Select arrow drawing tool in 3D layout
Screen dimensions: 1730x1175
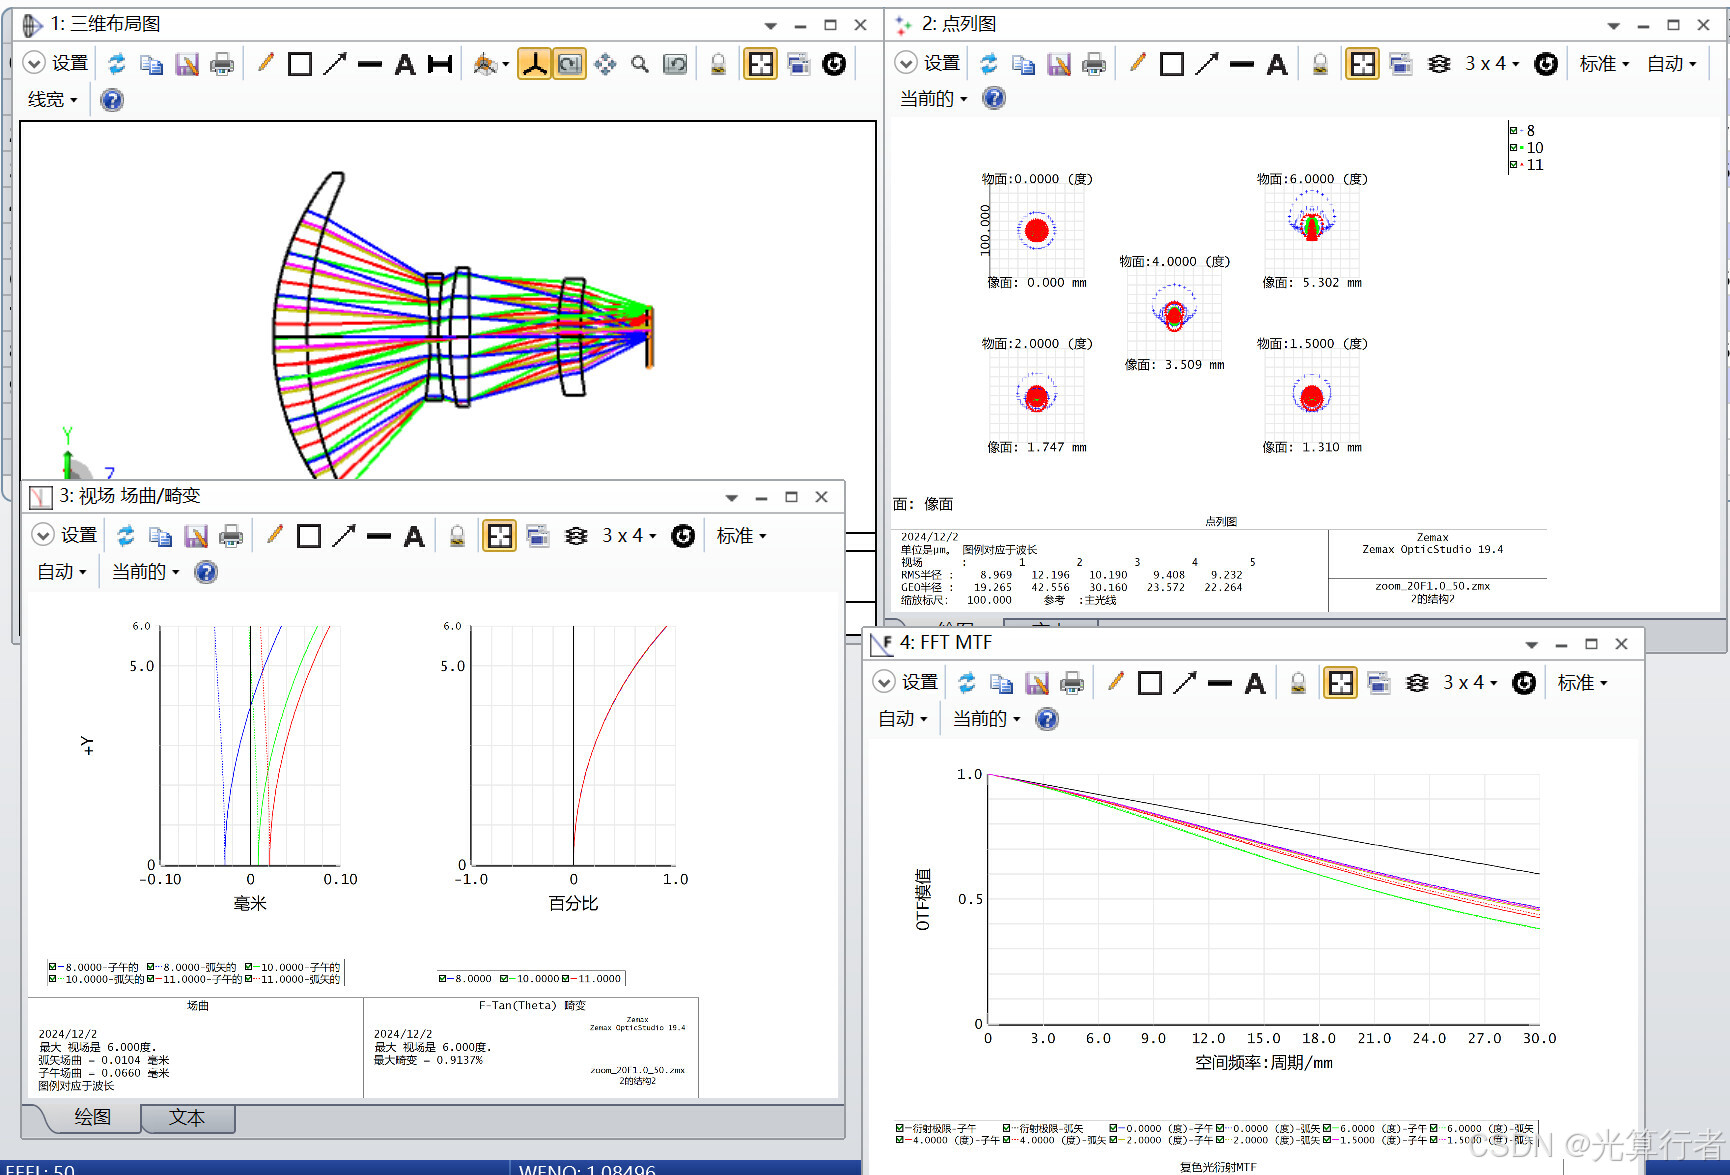tap(335, 64)
